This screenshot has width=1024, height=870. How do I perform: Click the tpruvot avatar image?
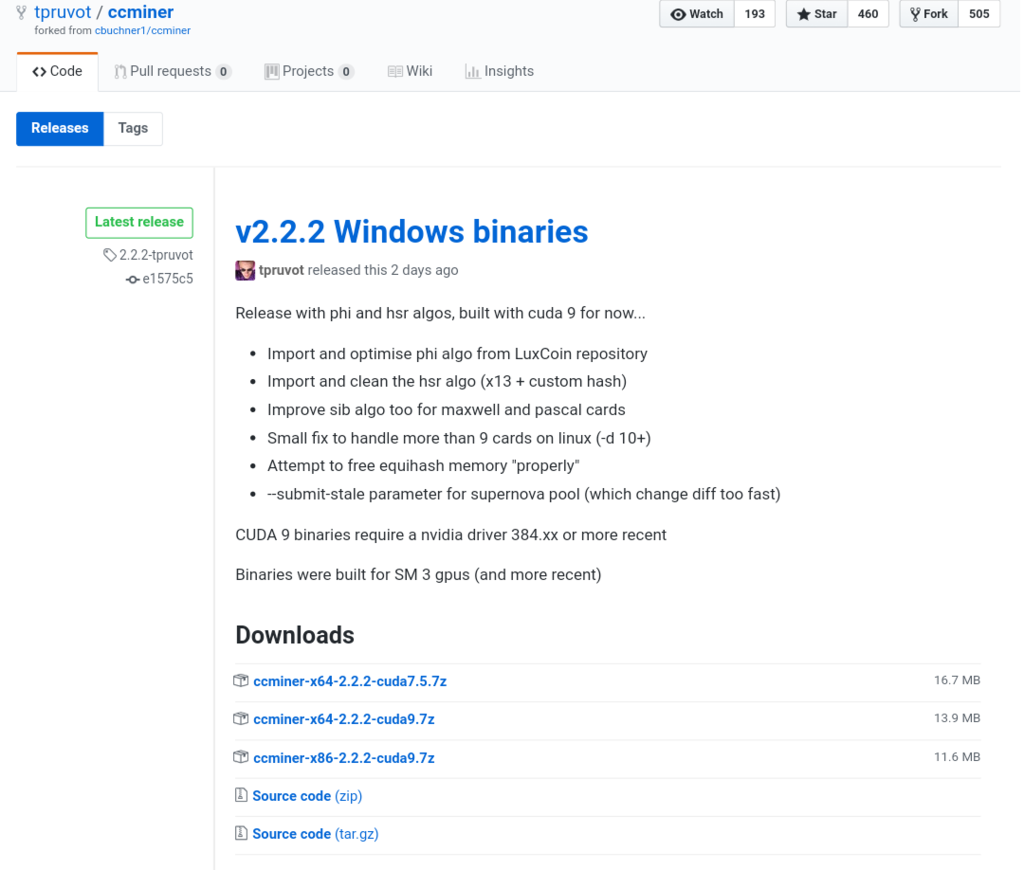(245, 270)
